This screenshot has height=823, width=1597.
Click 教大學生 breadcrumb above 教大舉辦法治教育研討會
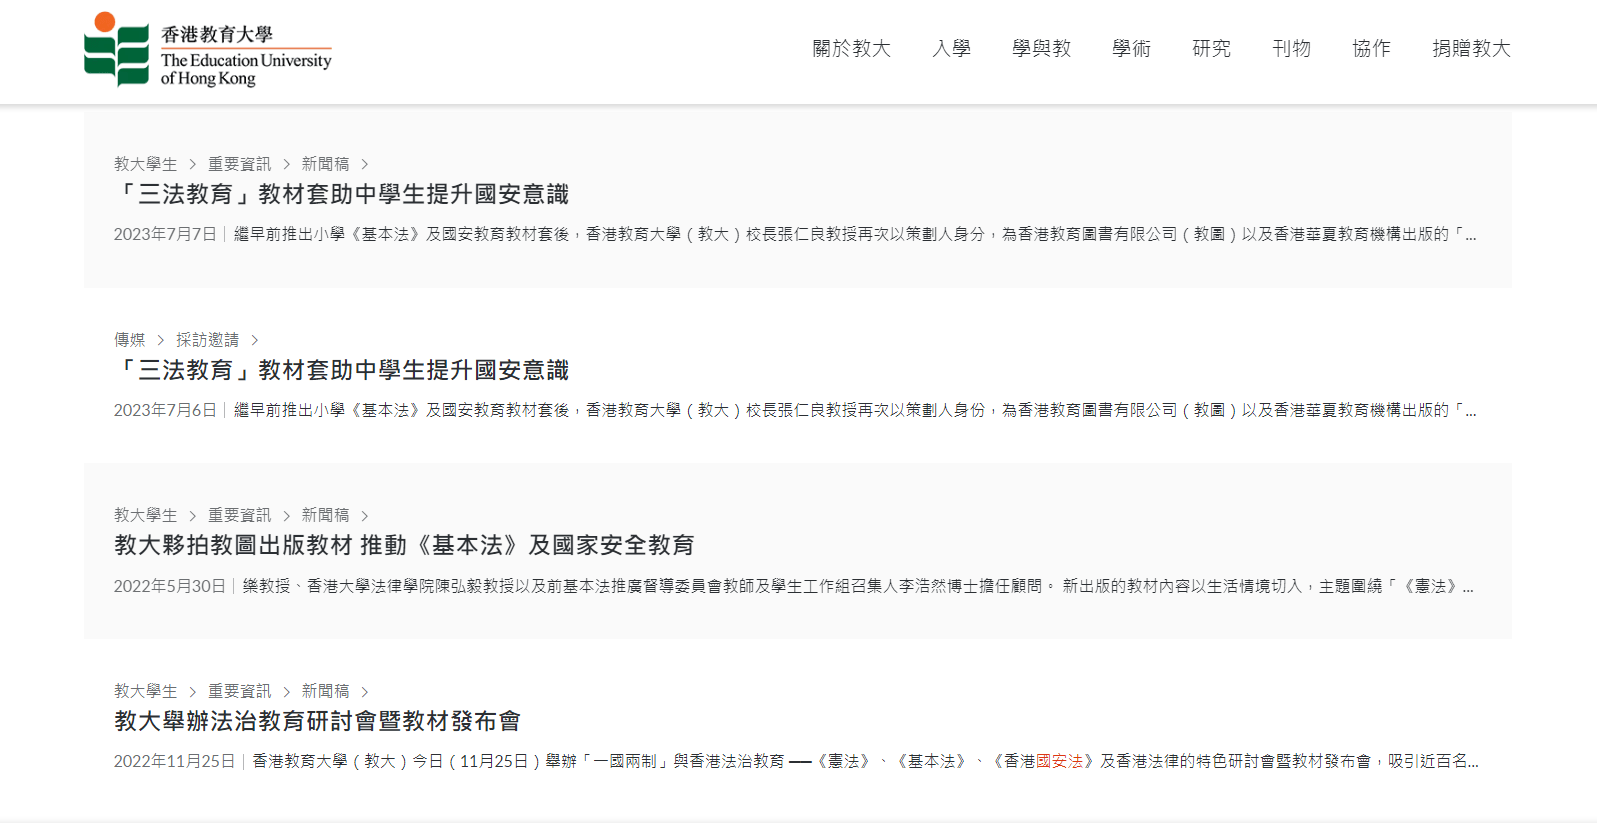tap(145, 691)
